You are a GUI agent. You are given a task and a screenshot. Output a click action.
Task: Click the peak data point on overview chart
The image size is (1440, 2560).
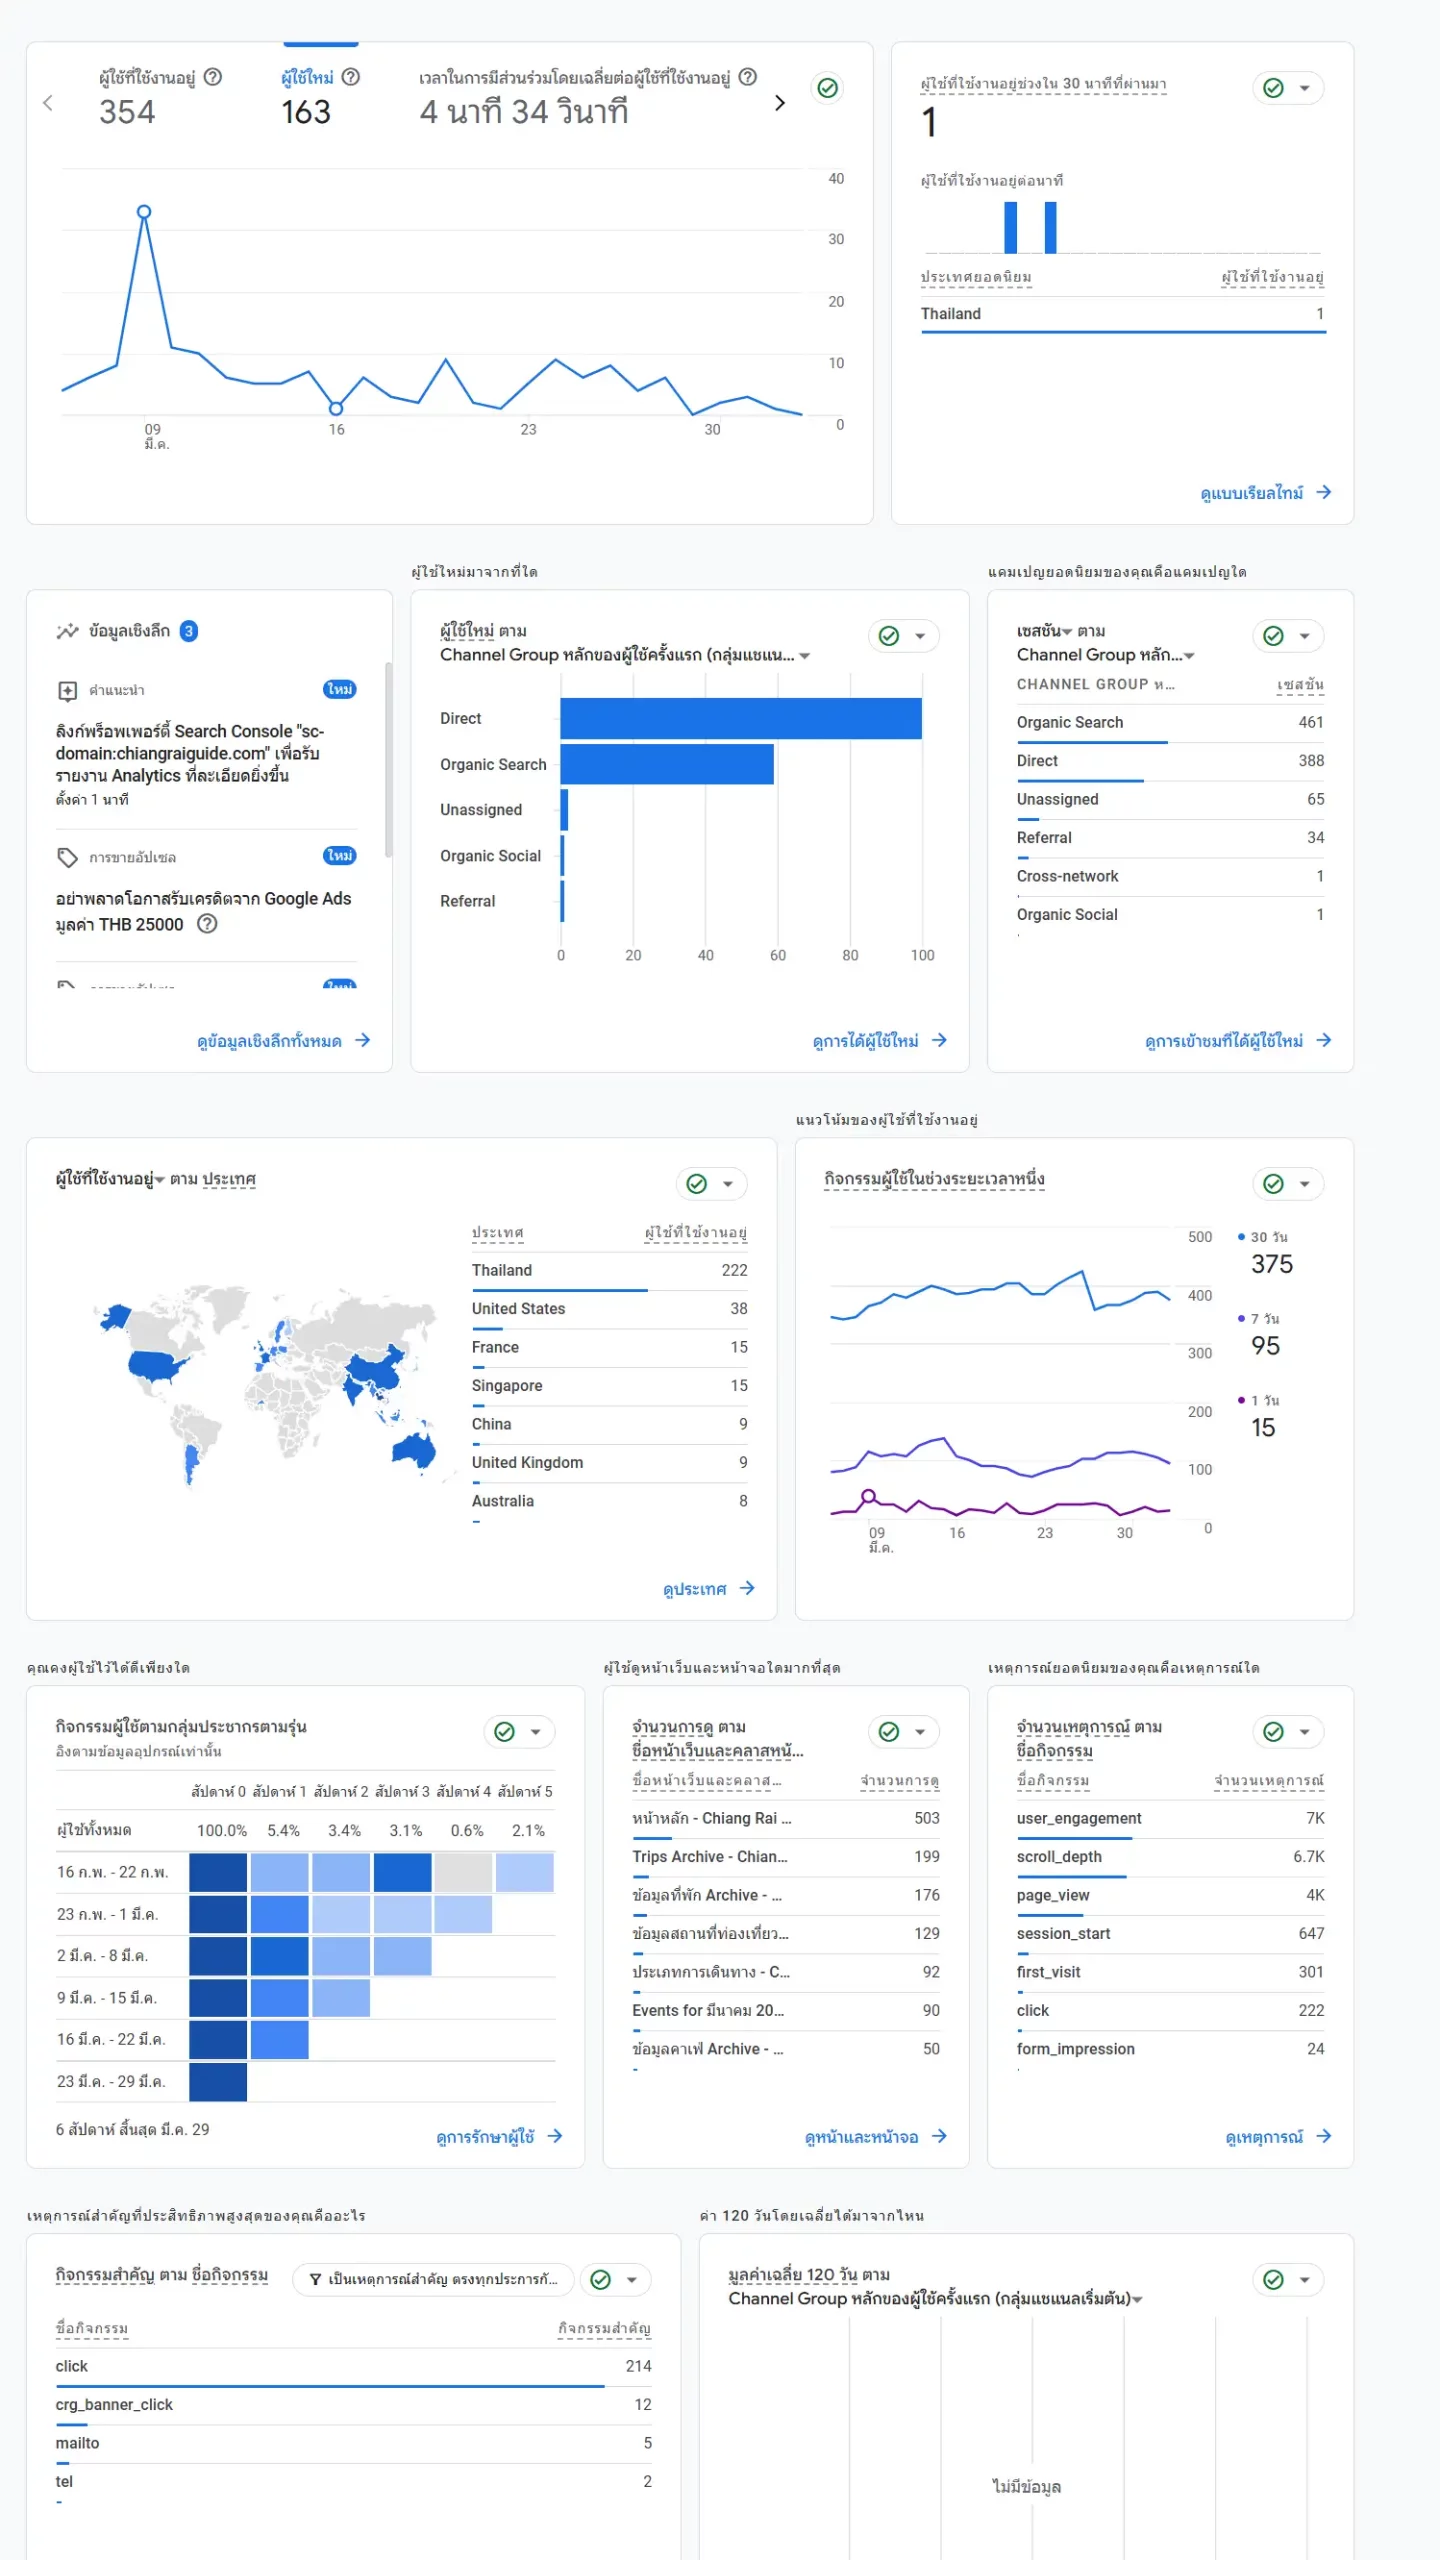[144, 212]
